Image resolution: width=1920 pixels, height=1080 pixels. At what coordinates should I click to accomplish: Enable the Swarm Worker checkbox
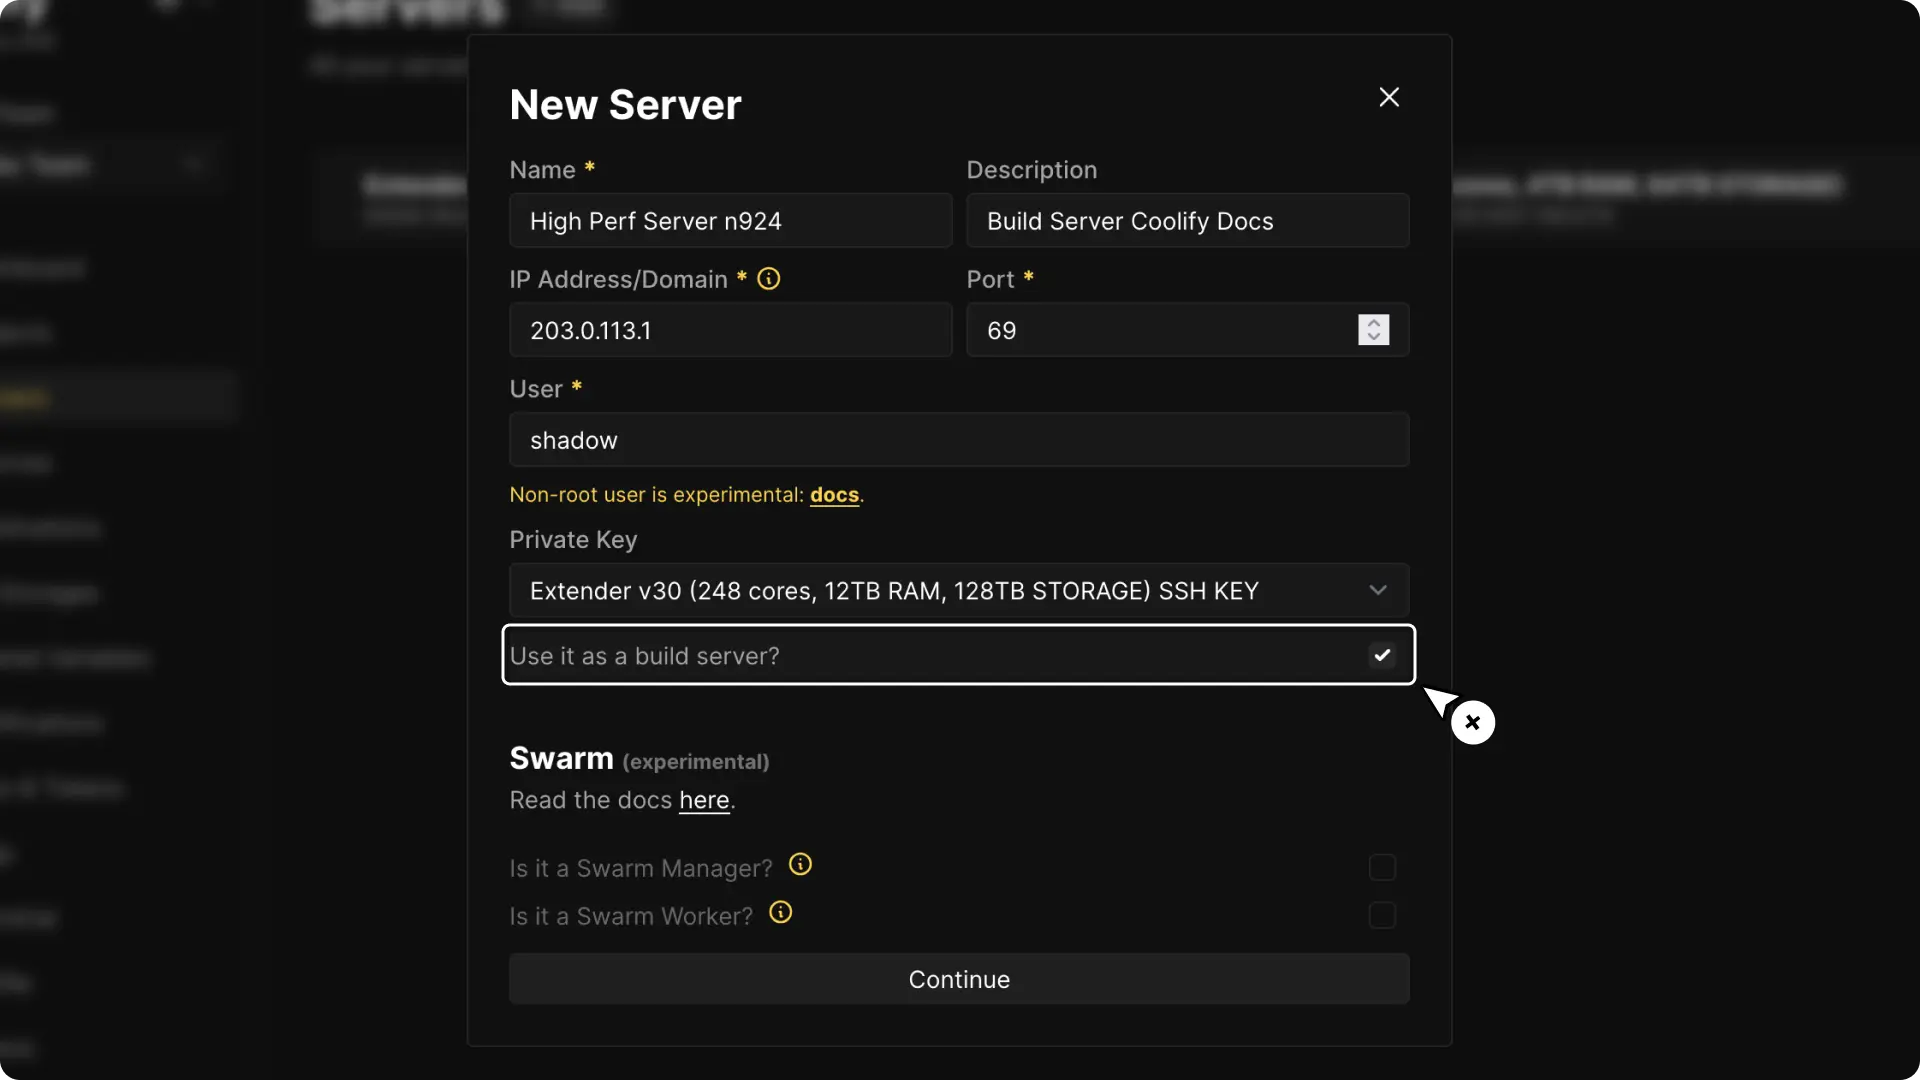(x=1382, y=915)
